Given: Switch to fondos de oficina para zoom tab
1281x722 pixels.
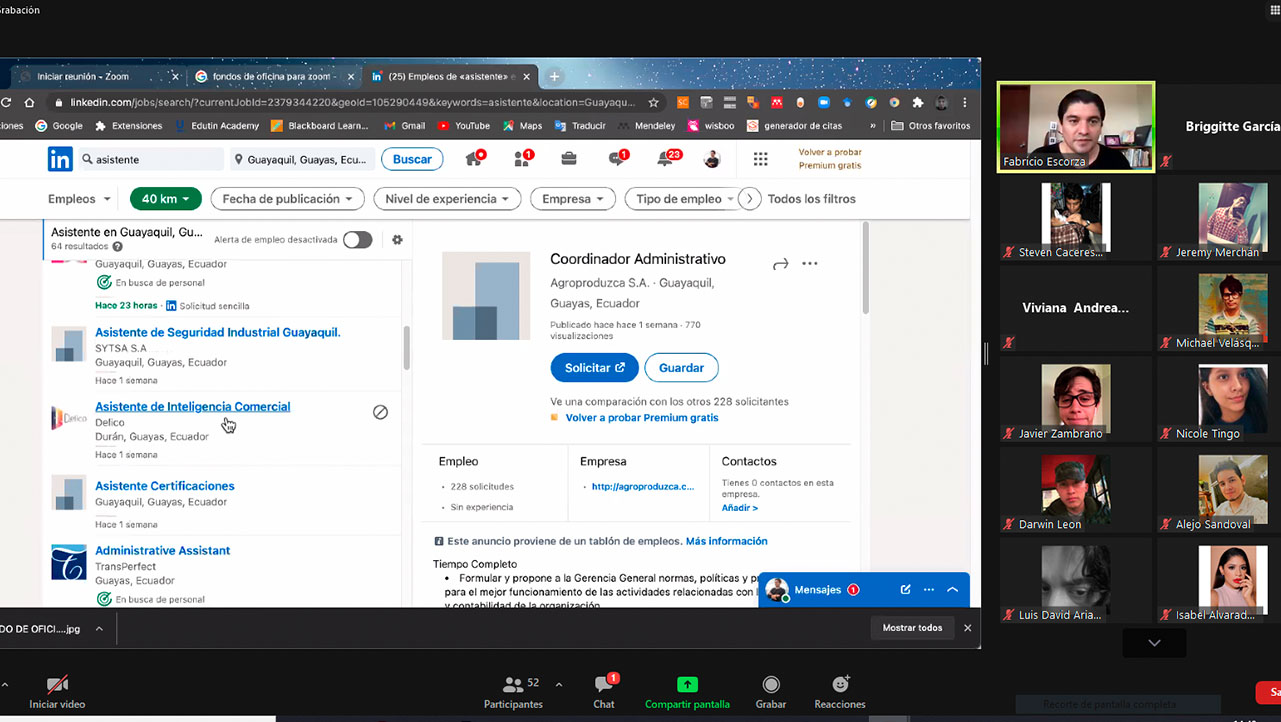Looking at the screenshot, I should pos(272,76).
